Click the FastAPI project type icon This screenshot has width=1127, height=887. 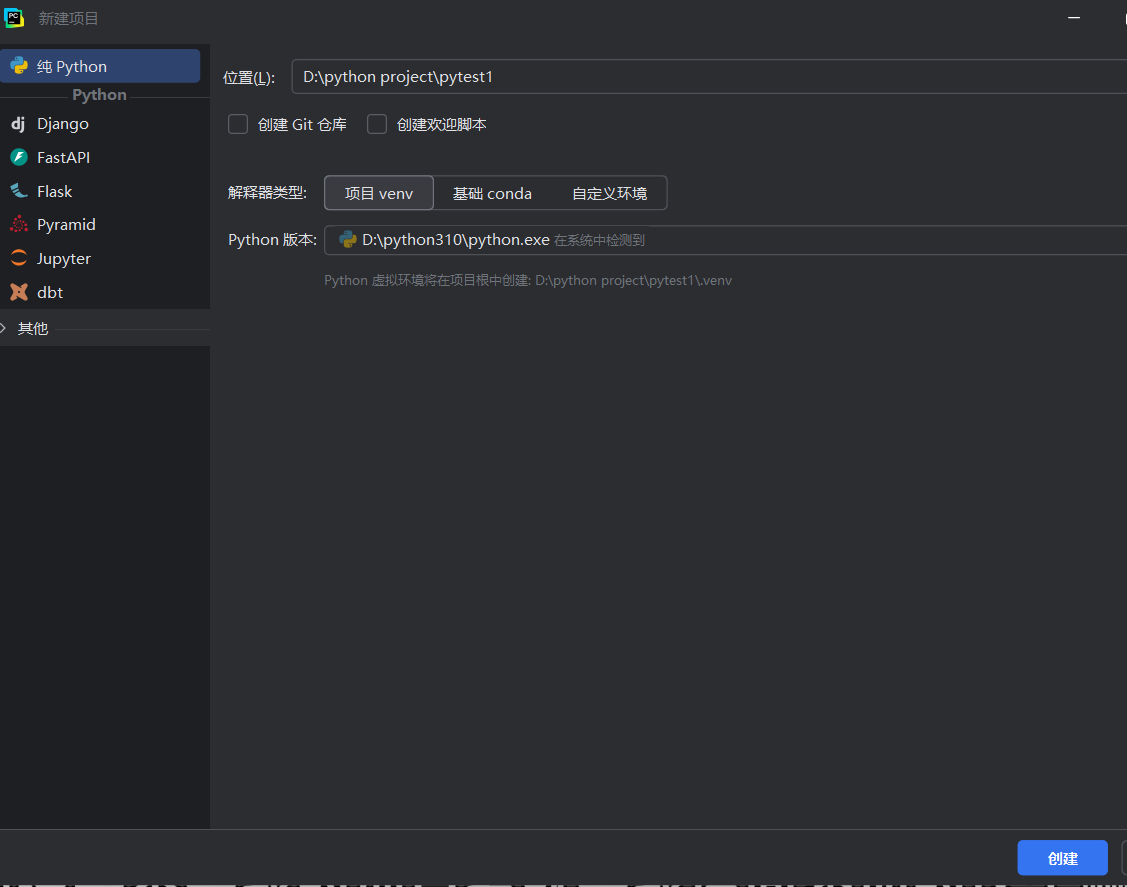(x=19, y=157)
